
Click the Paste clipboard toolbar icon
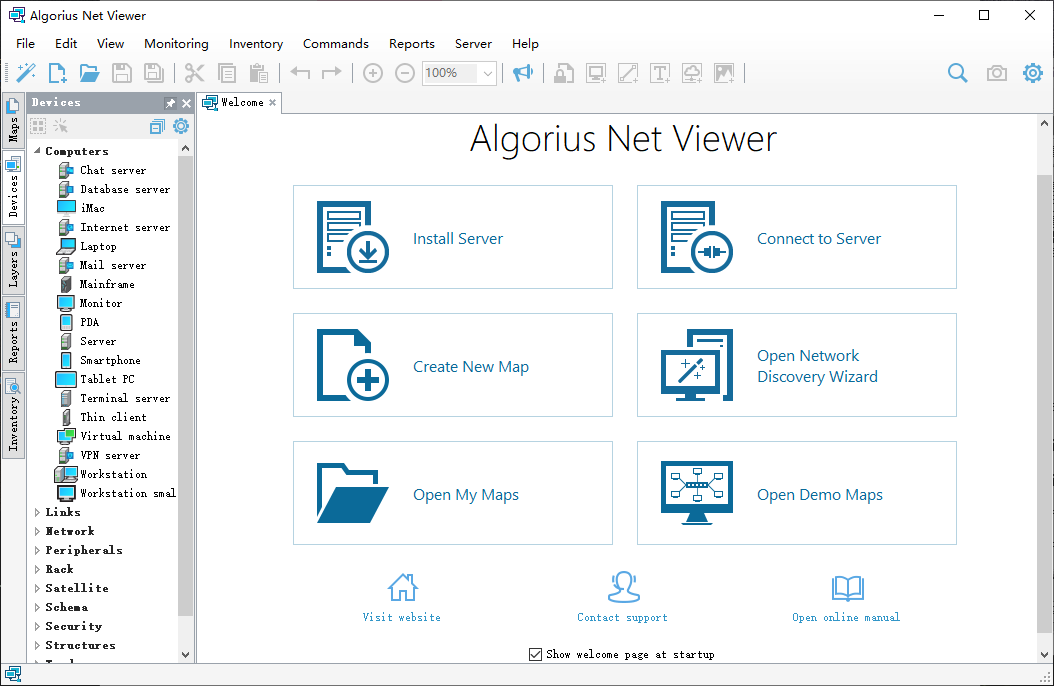(259, 73)
